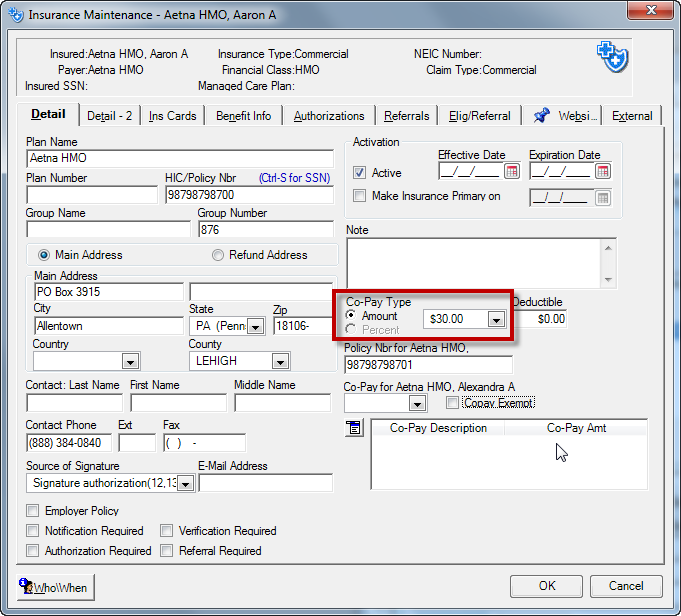
Task: Click the PO Box 3915 address field
Action: click(109, 291)
